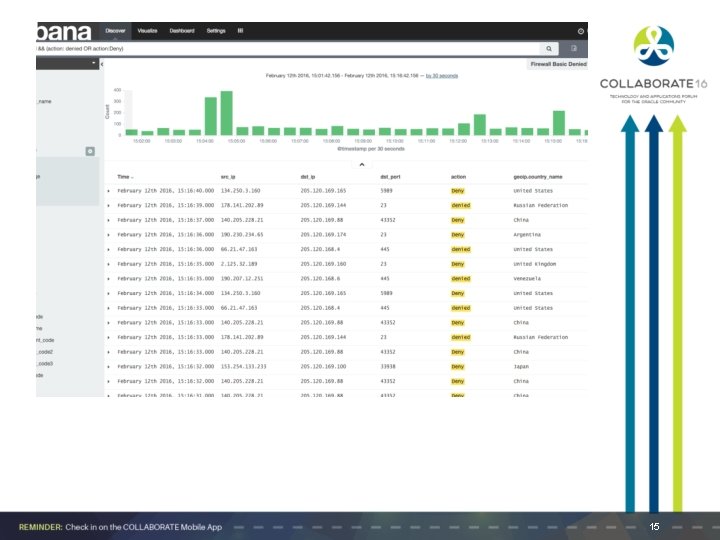Click the search magnifier button
The image size is (720, 540).
coord(549,48)
